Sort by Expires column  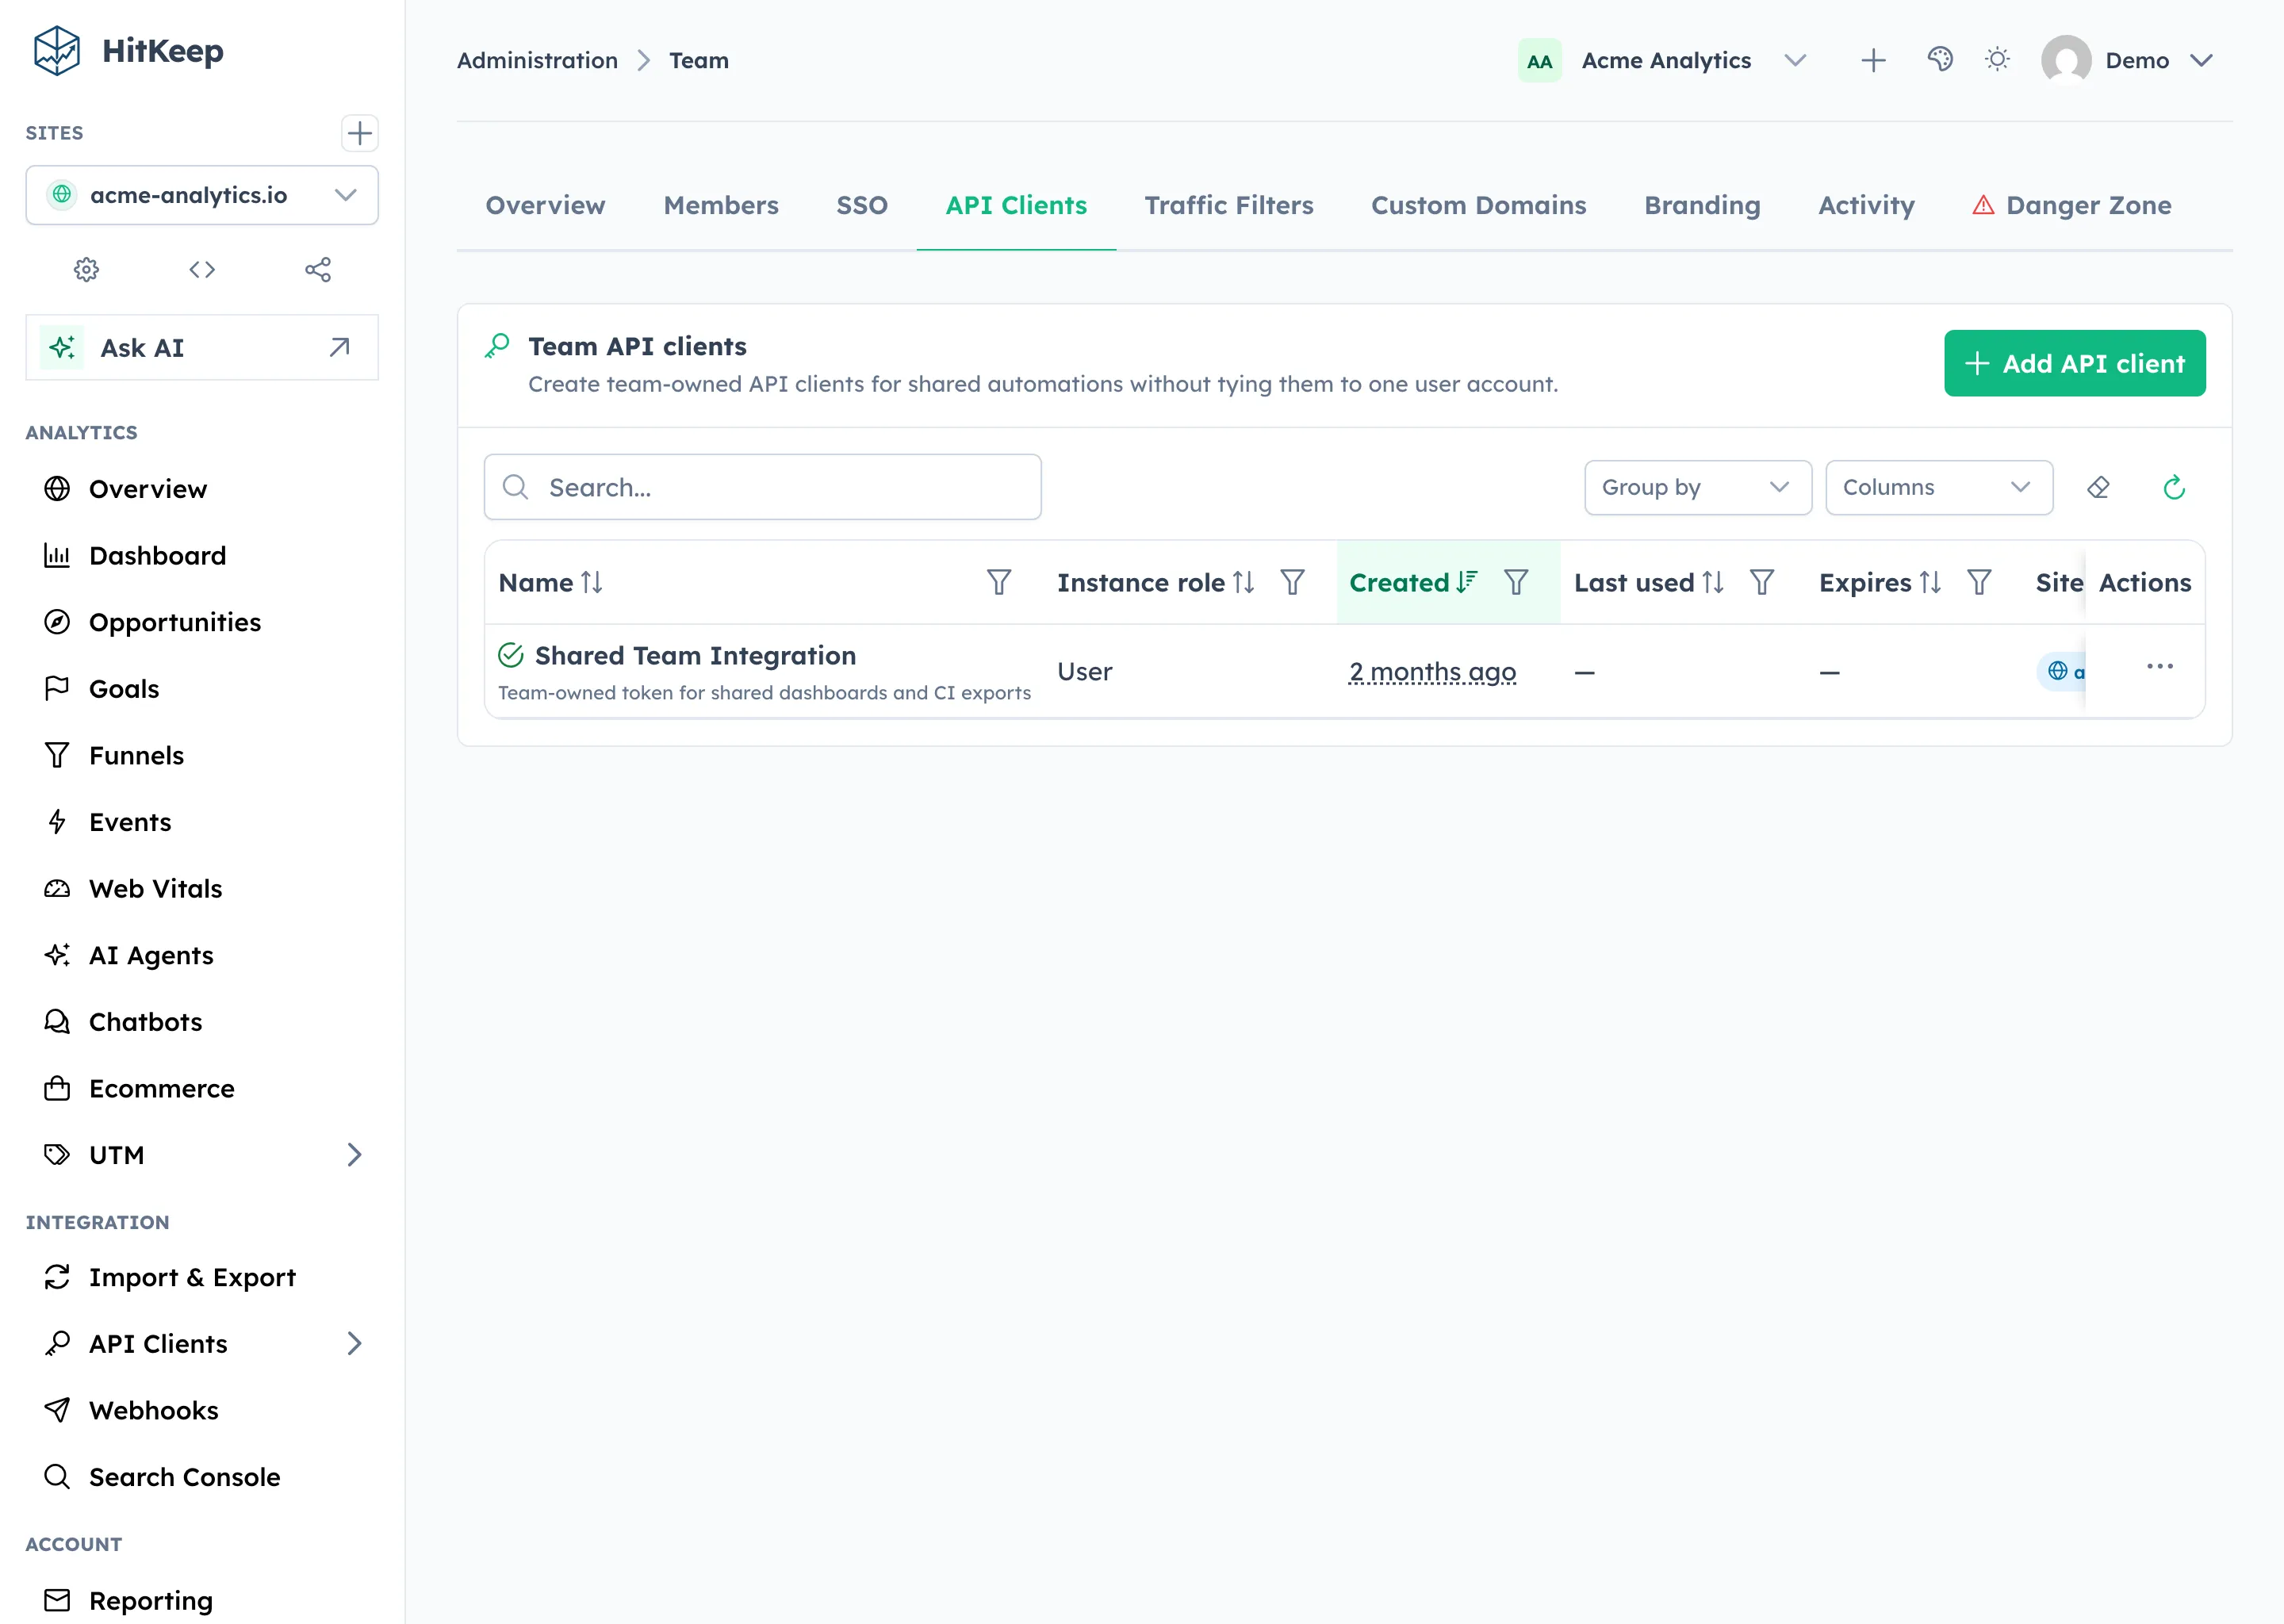[1930, 582]
